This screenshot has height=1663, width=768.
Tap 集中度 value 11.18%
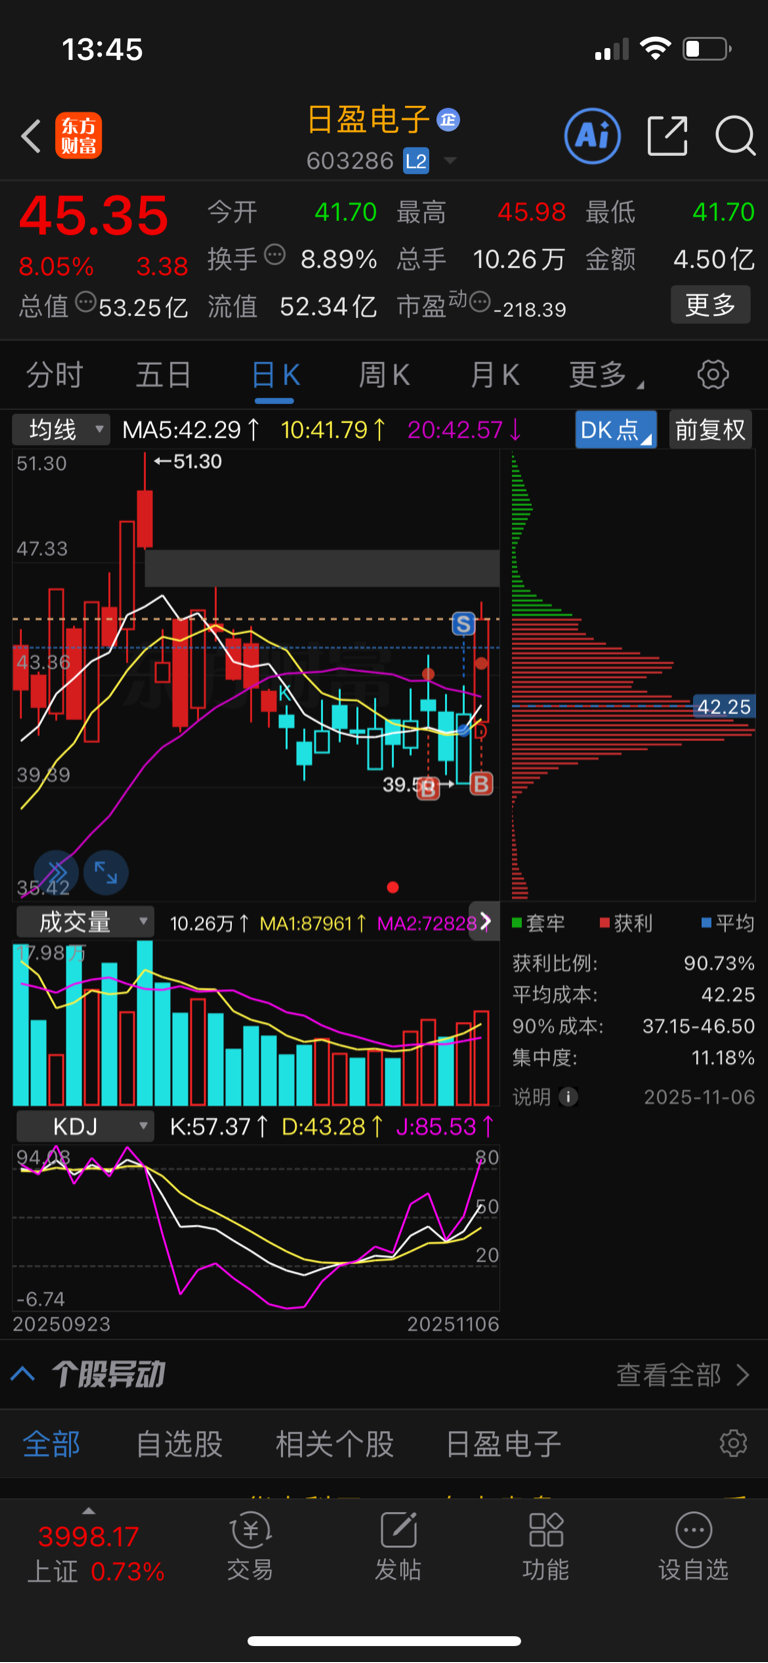[723, 1057]
